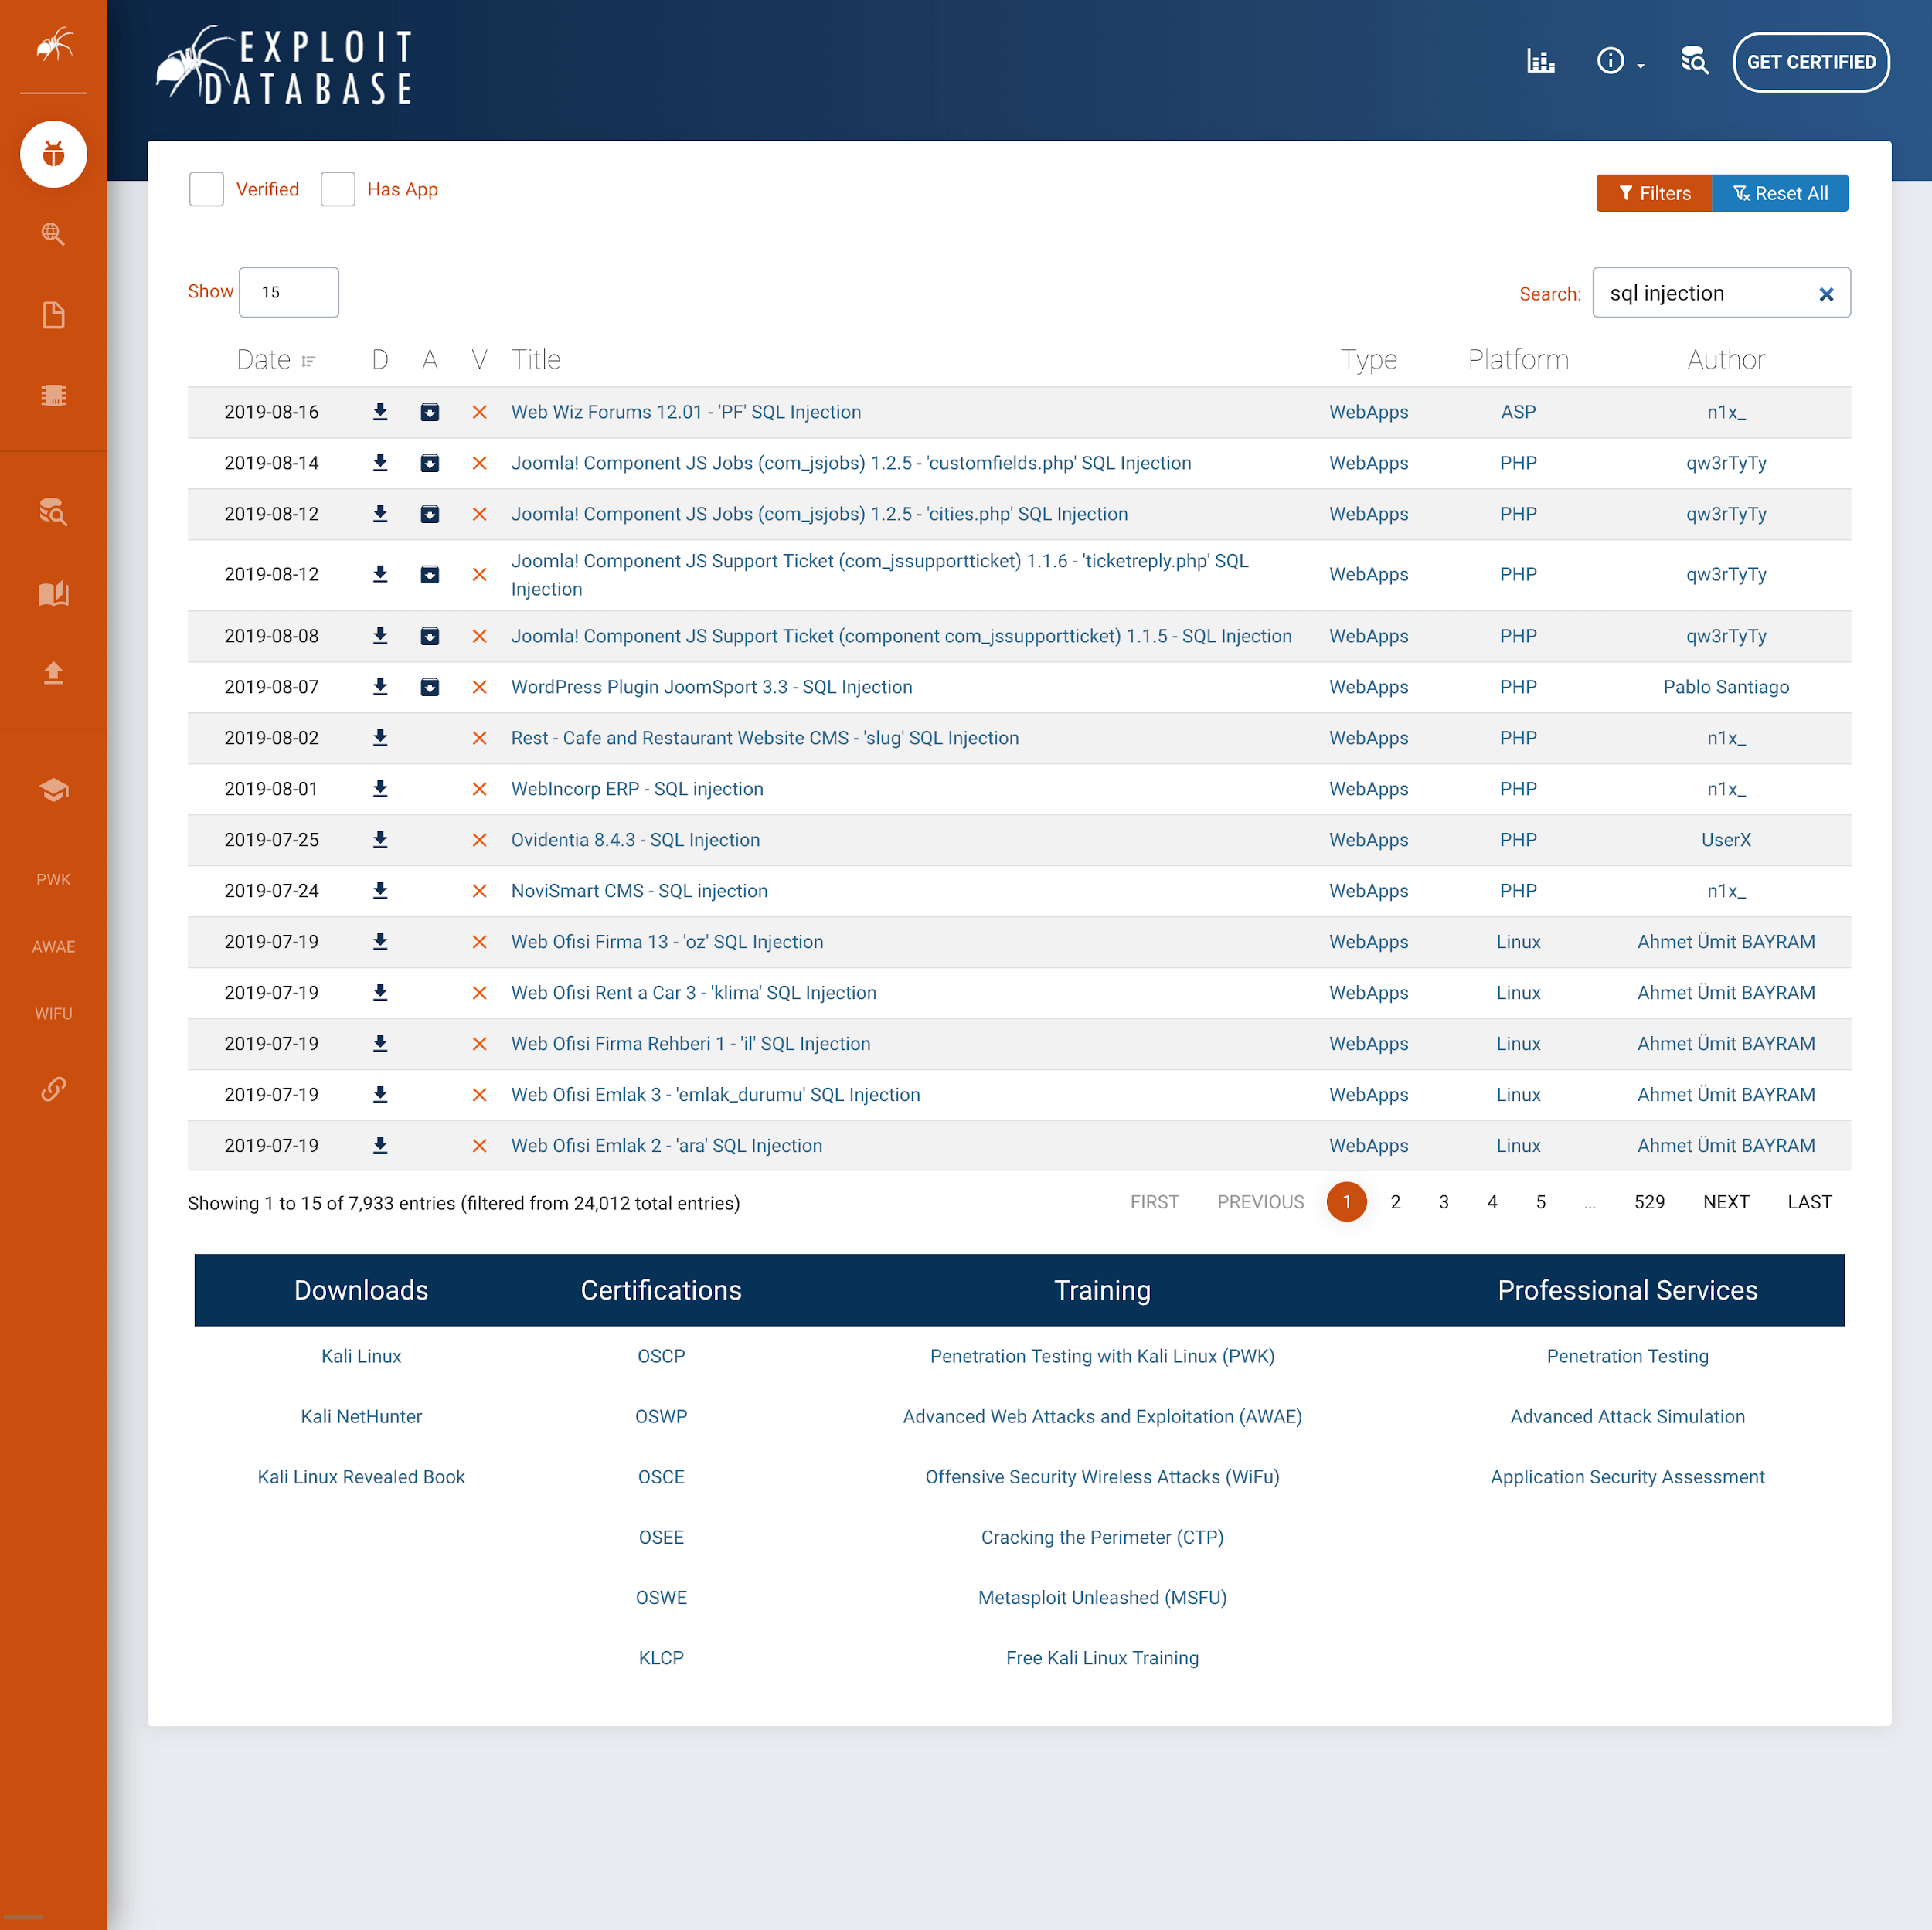Download vulnerable app for cities.php exploit

pyautogui.click(x=430, y=514)
